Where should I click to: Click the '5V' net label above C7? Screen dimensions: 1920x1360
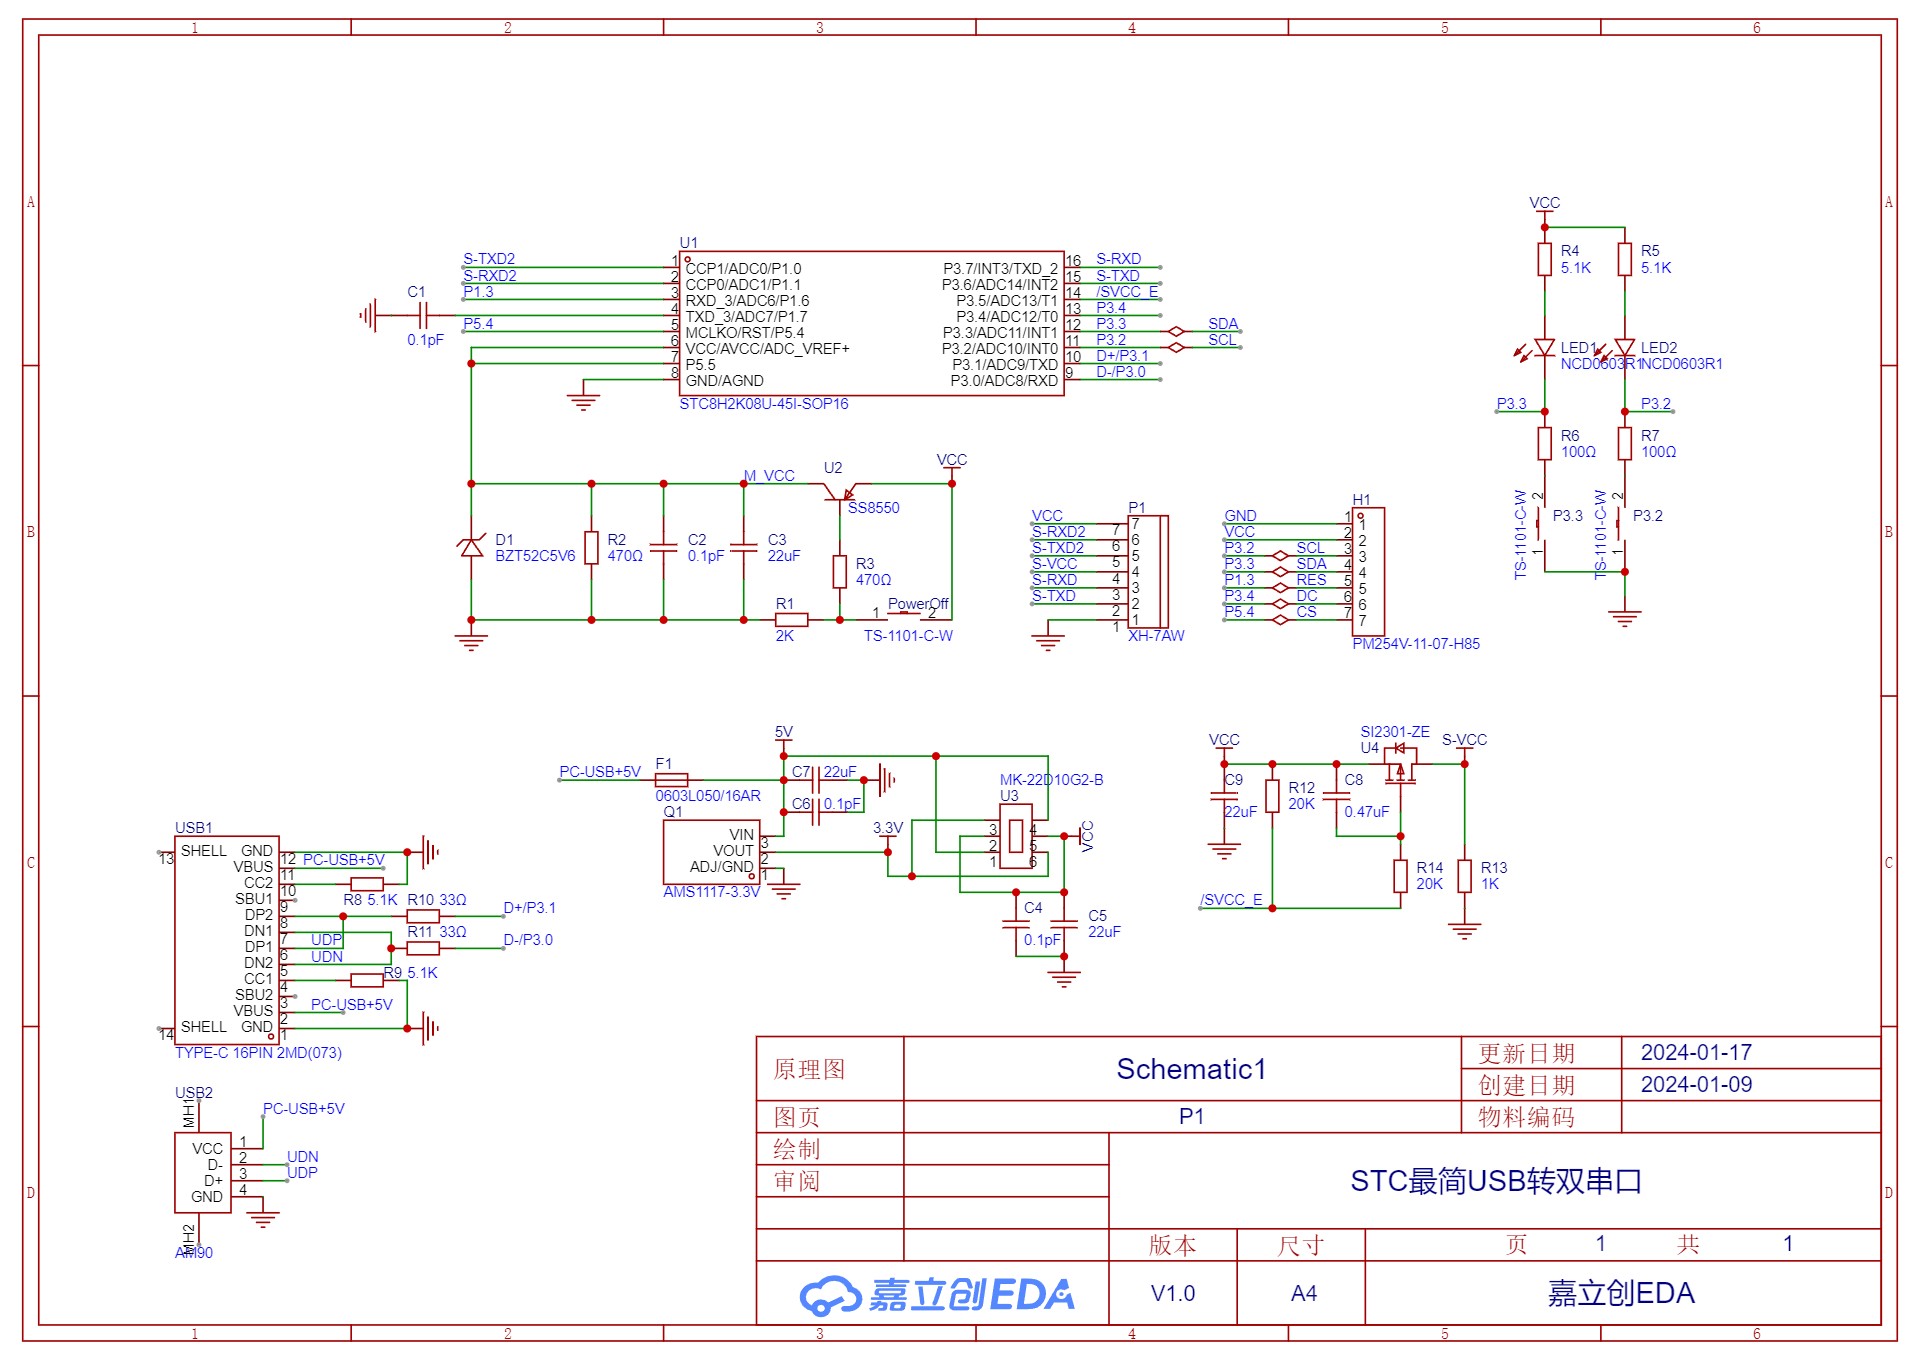pyautogui.click(x=783, y=732)
